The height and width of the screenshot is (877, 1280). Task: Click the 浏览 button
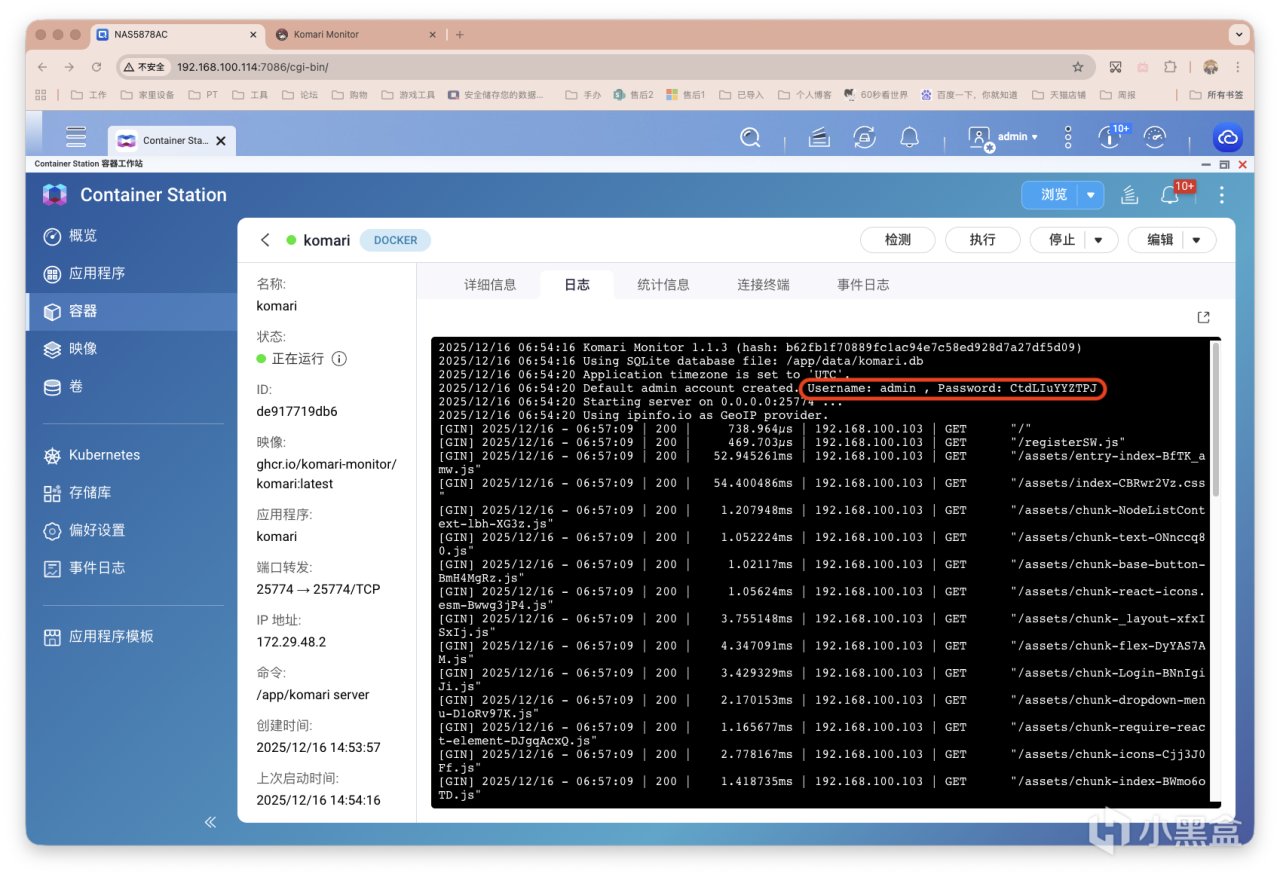(x=1053, y=195)
